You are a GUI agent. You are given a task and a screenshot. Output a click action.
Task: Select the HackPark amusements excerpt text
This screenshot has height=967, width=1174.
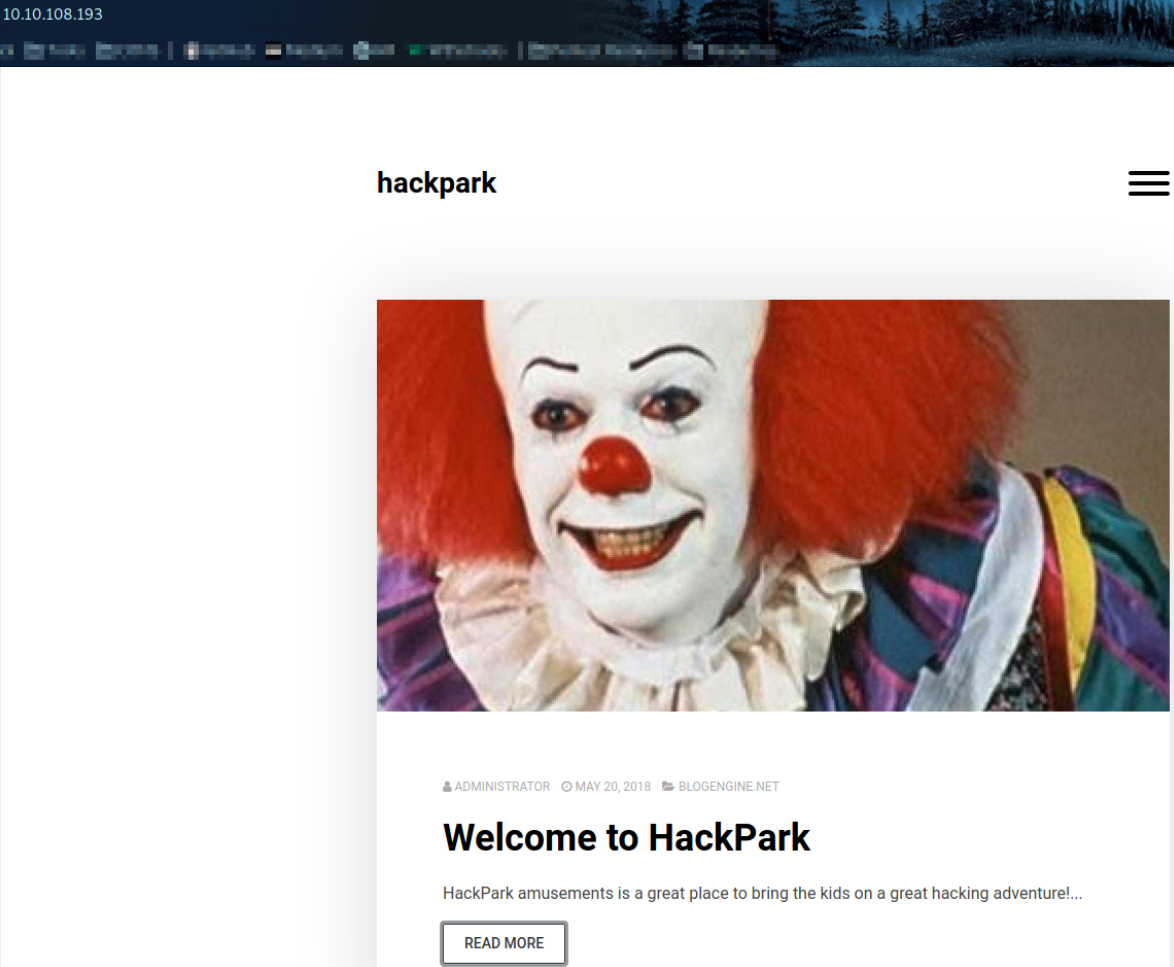(x=762, y=893)
